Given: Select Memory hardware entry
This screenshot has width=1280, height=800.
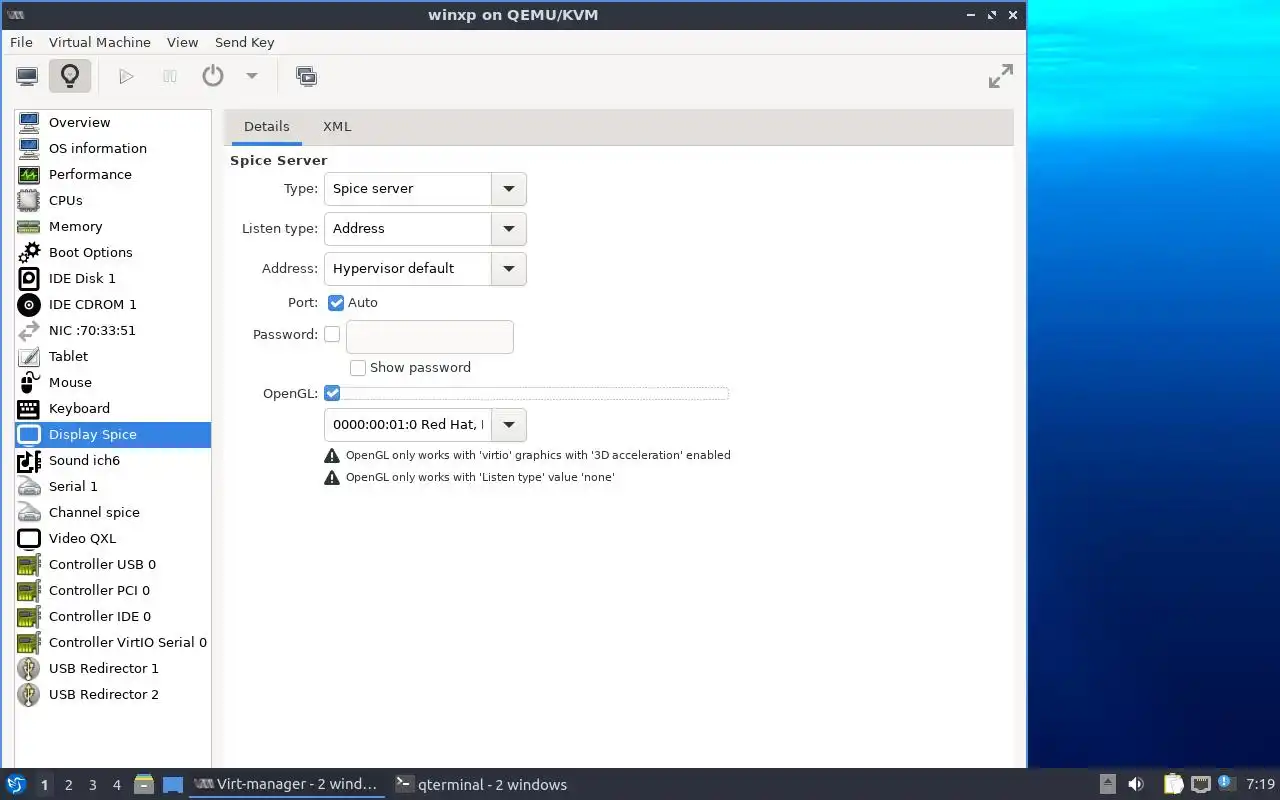Looking at the screenshot, I should pos(113,226).
